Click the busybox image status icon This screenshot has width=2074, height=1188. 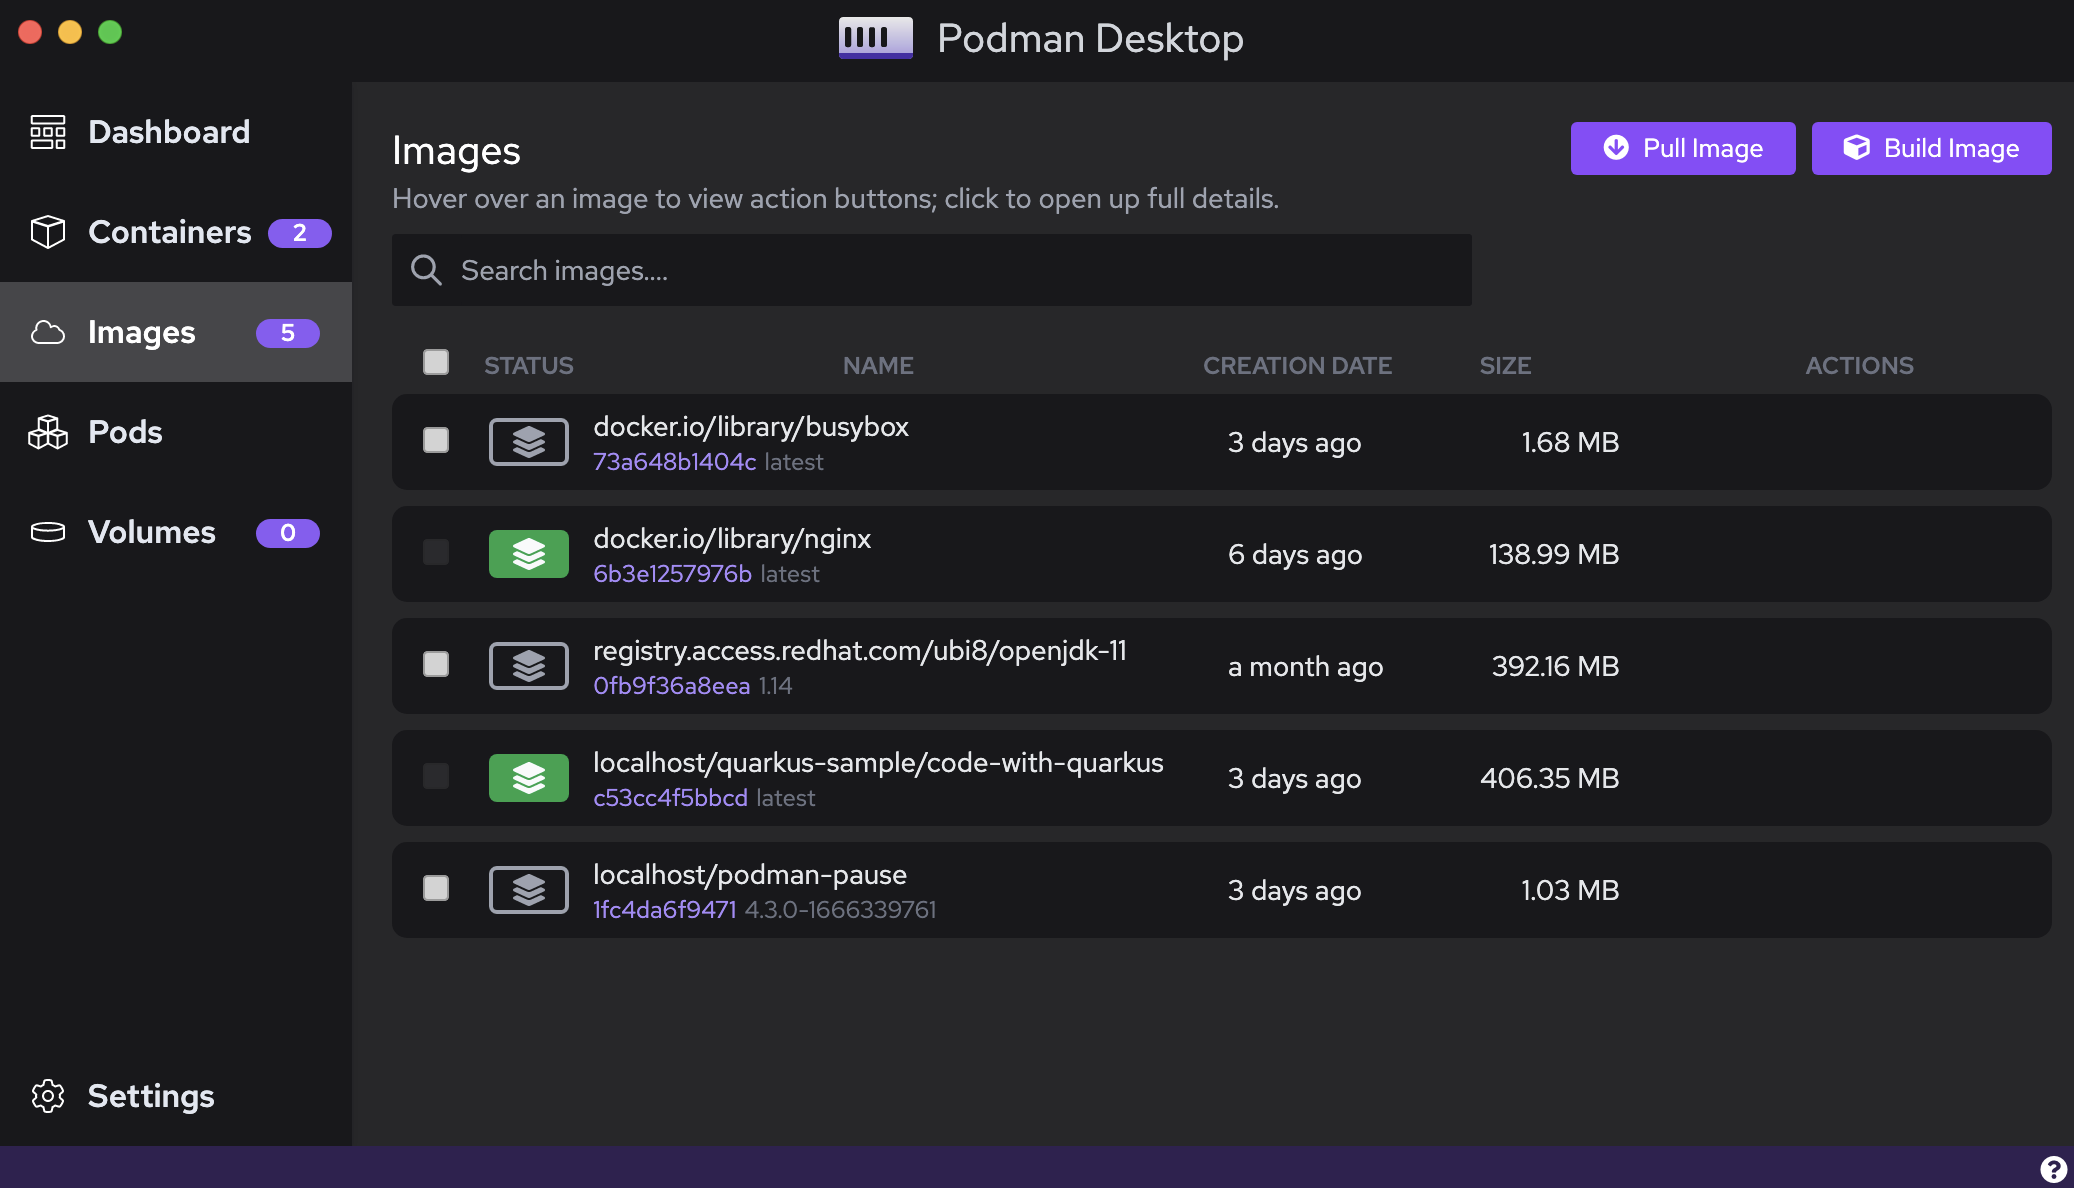(528, 442)
